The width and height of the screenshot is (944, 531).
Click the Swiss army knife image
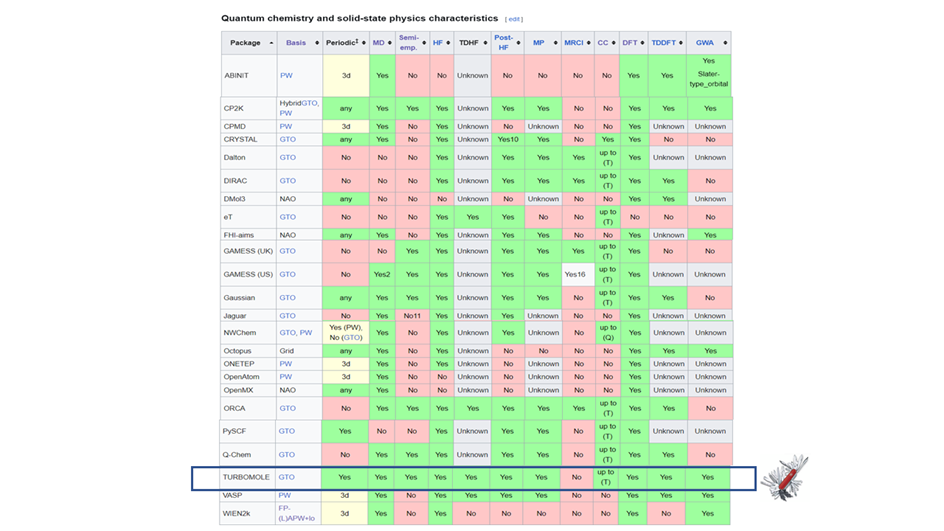click(x=783, y=477)
